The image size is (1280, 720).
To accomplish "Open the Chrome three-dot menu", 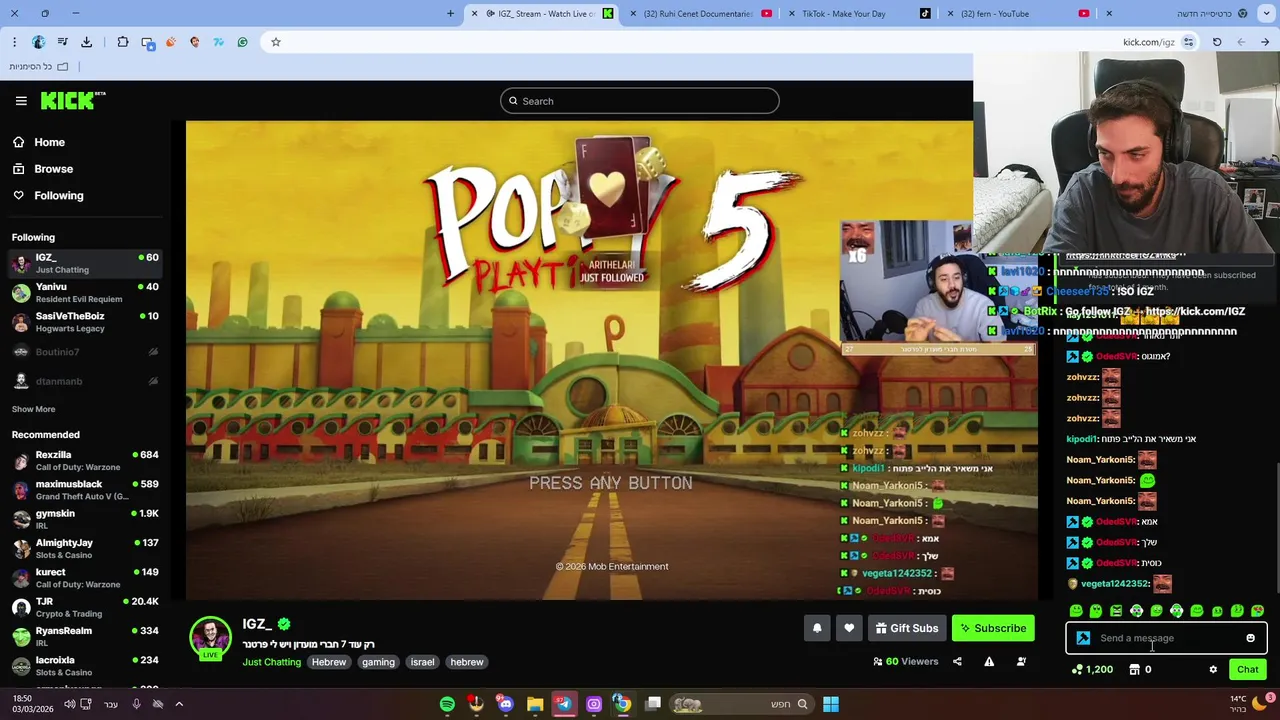I will [x=14, y=42].
